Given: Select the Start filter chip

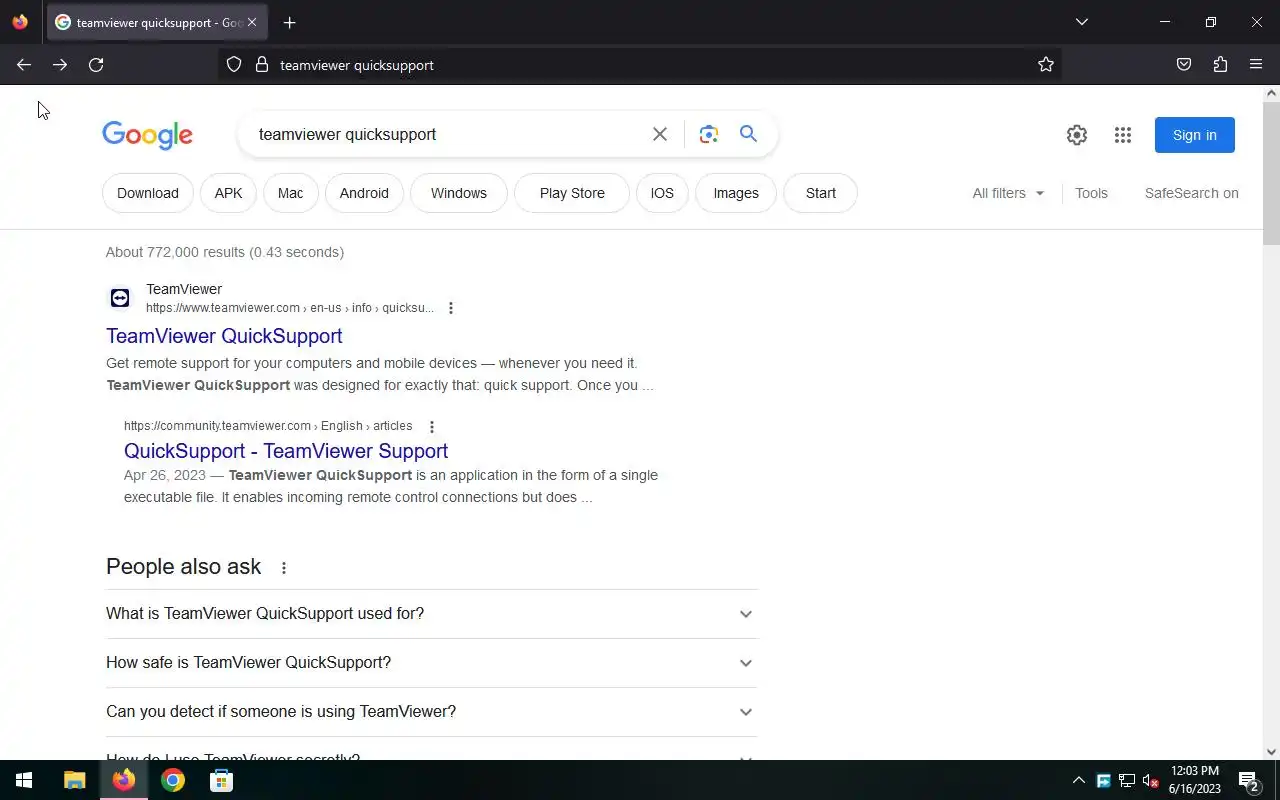Looking at the screenshot, I should (x=821, y=193).
